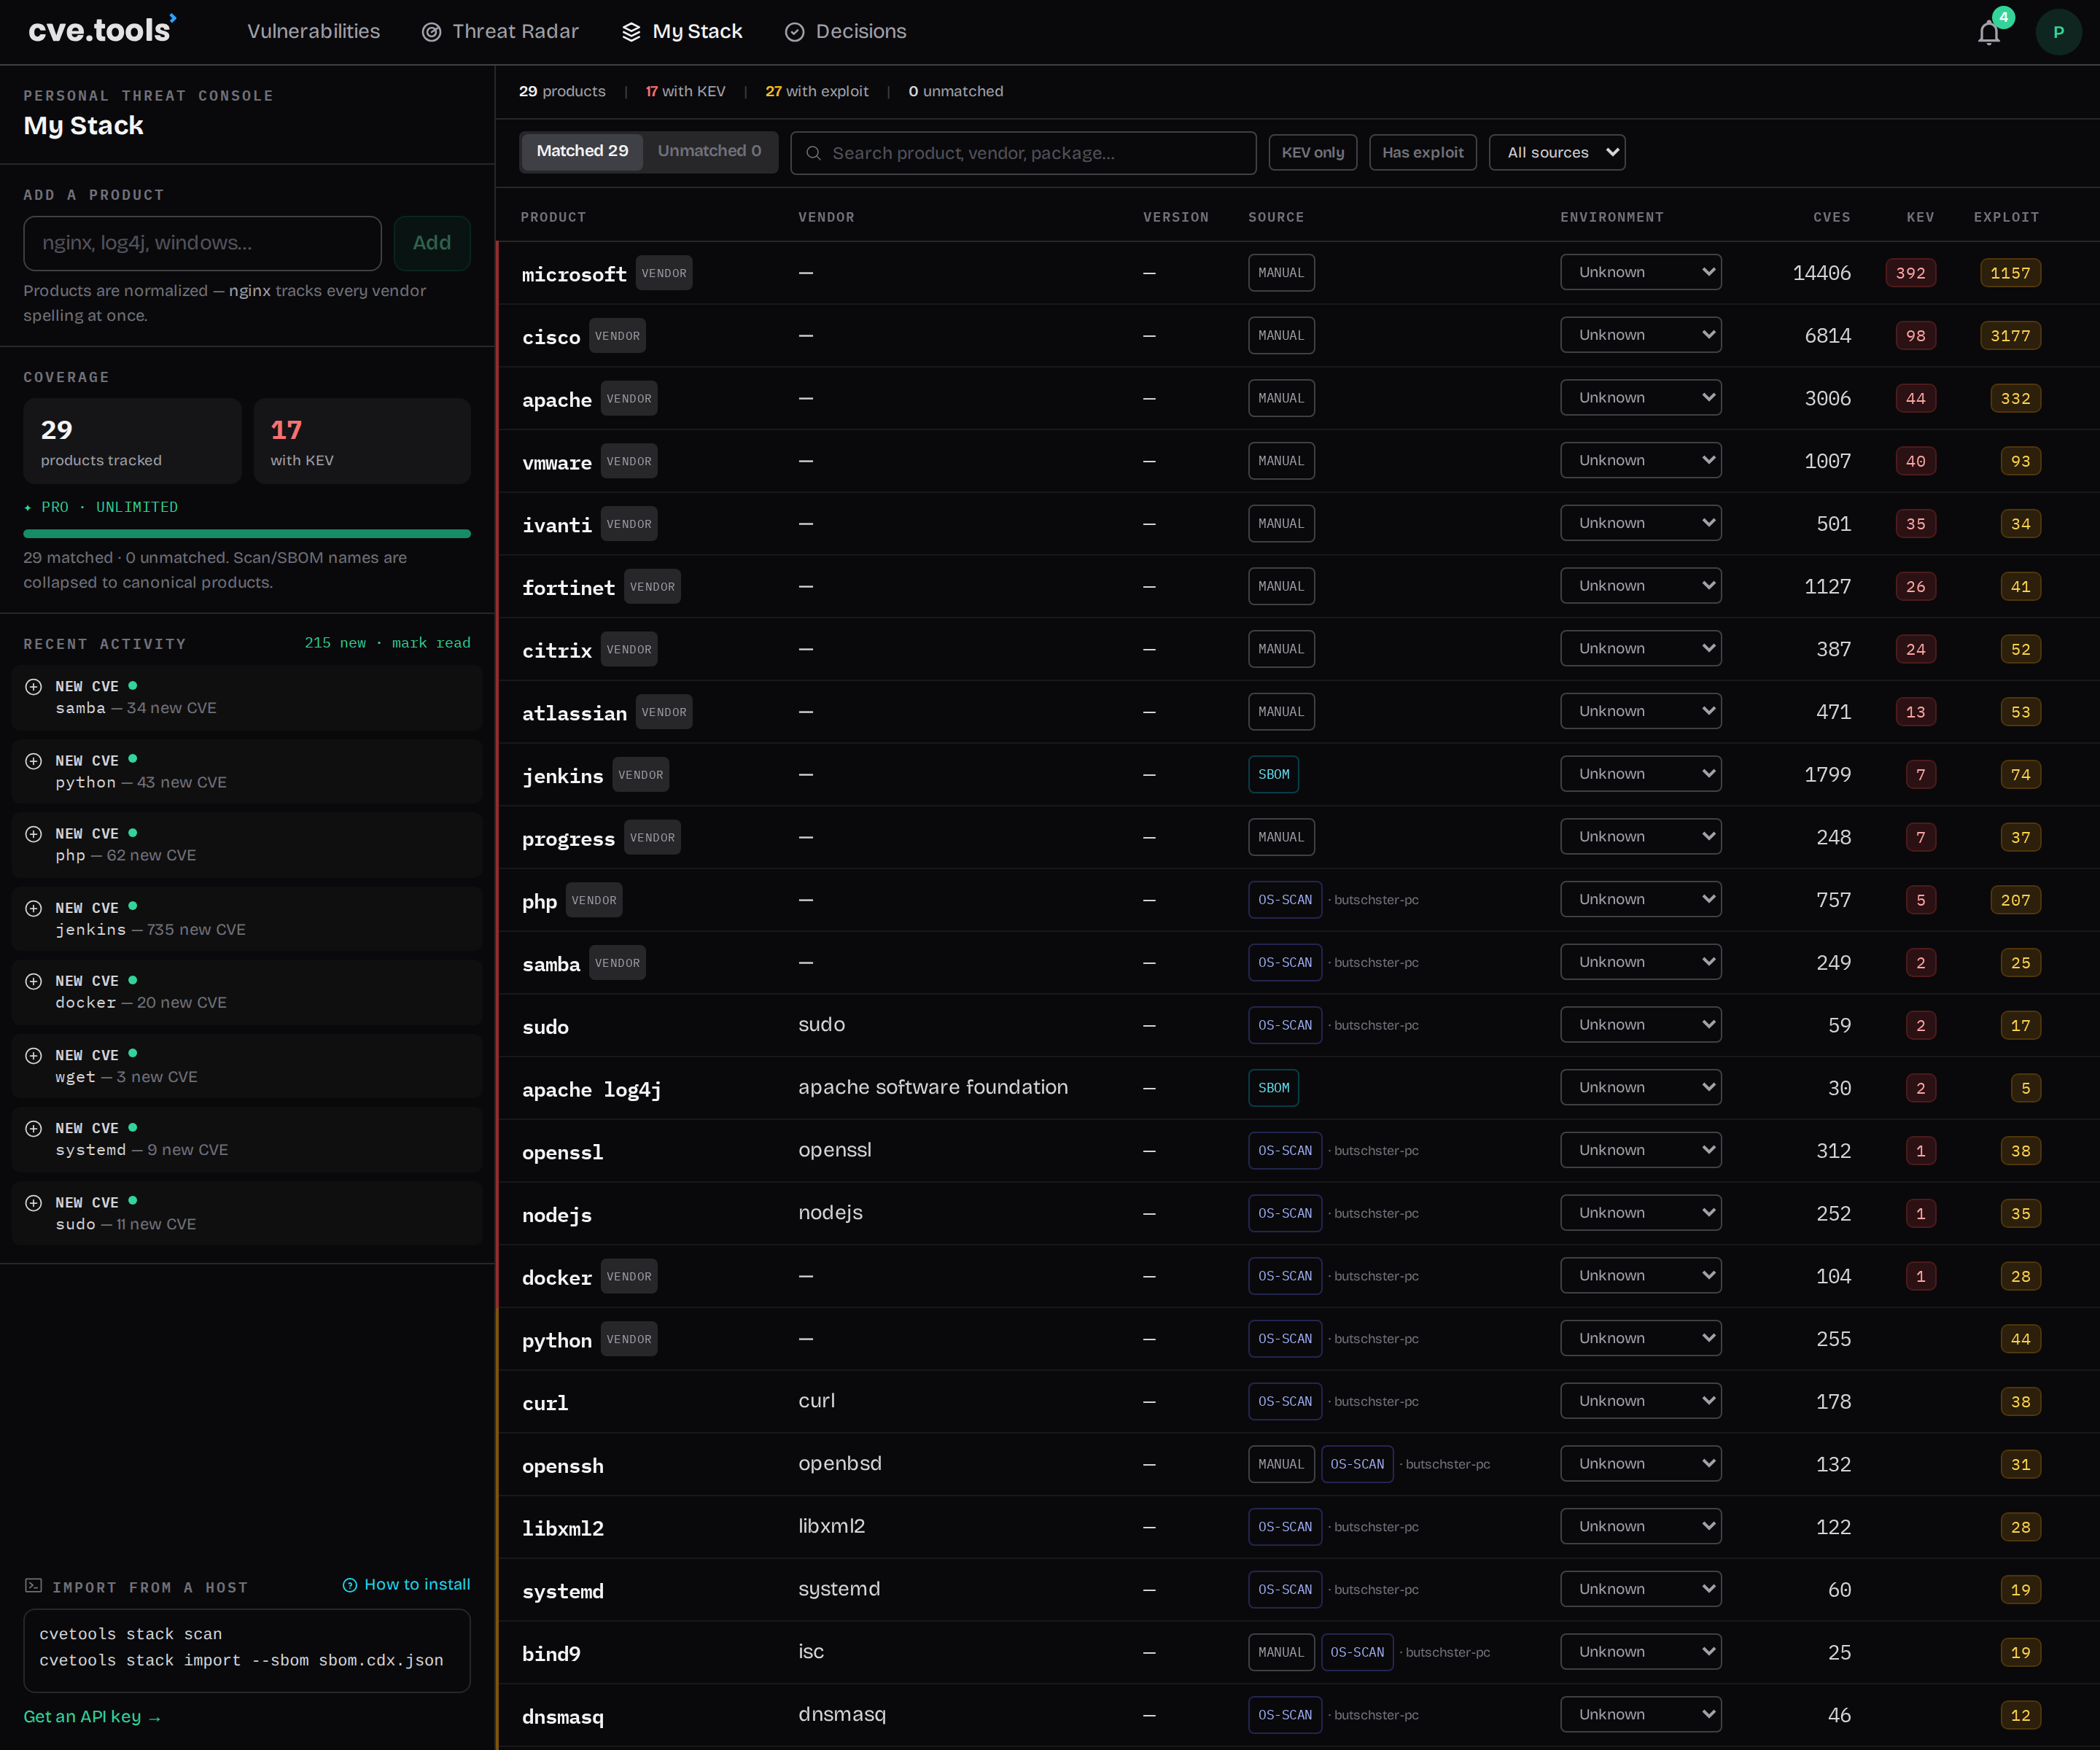Click the Threat Radar target icon

point(431,32)
